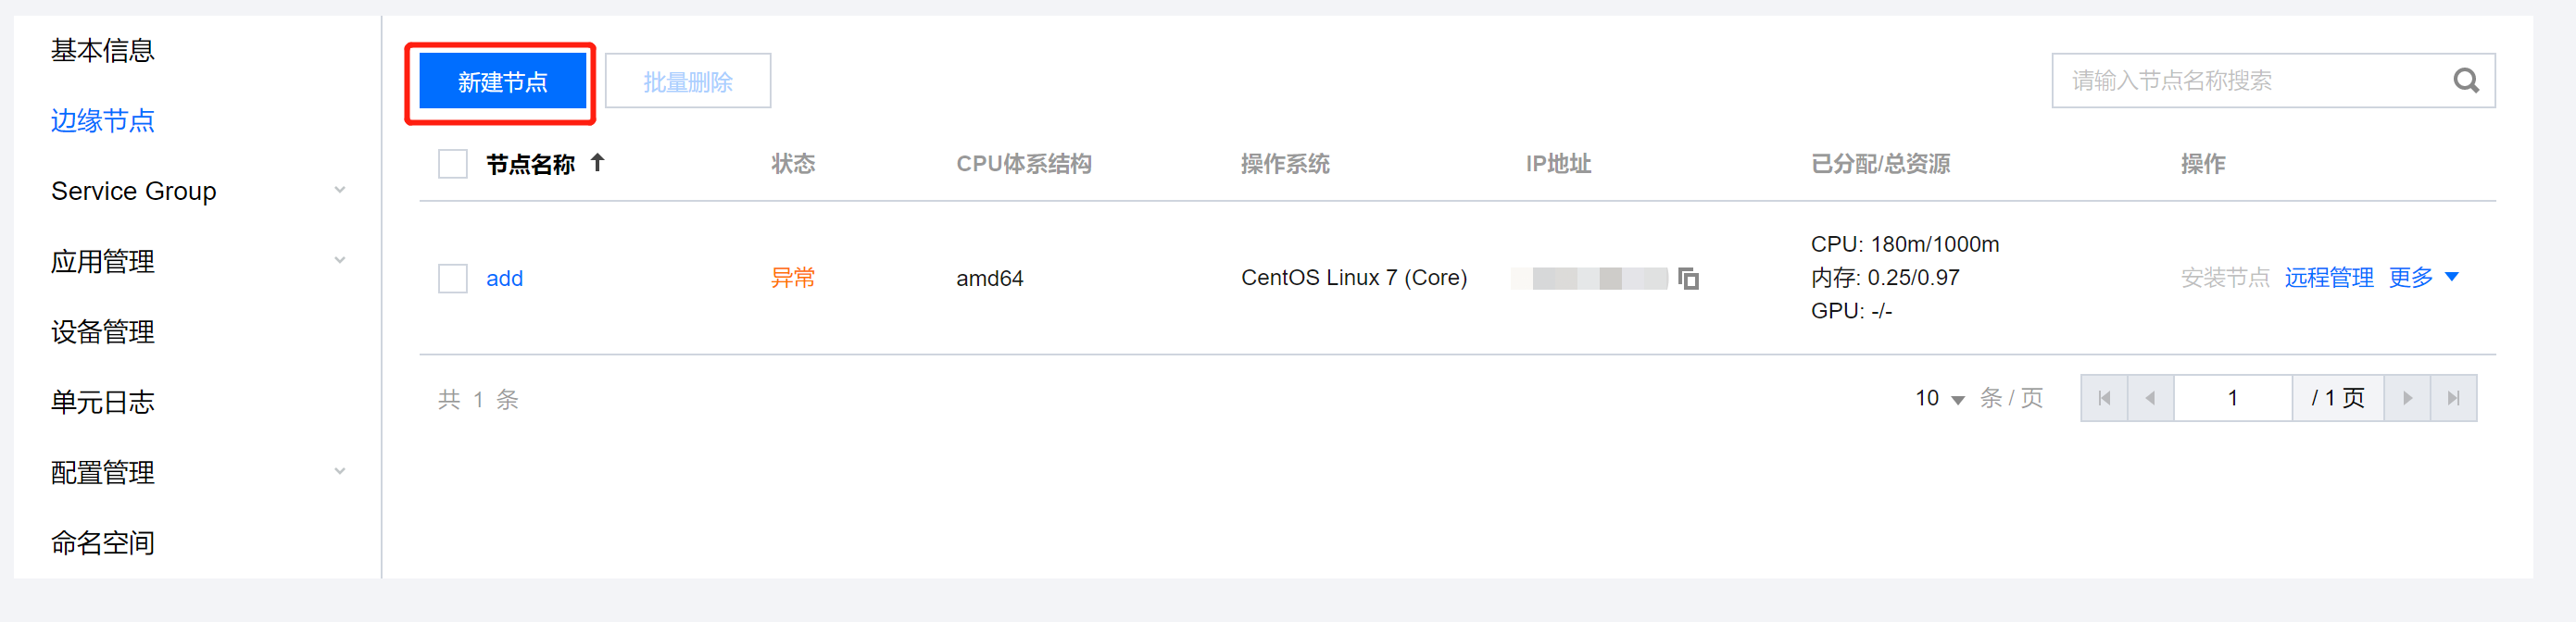The height and width of the screenshot is (622, 2576).
Task: Go to previous page arrow
Action: 2150,398
